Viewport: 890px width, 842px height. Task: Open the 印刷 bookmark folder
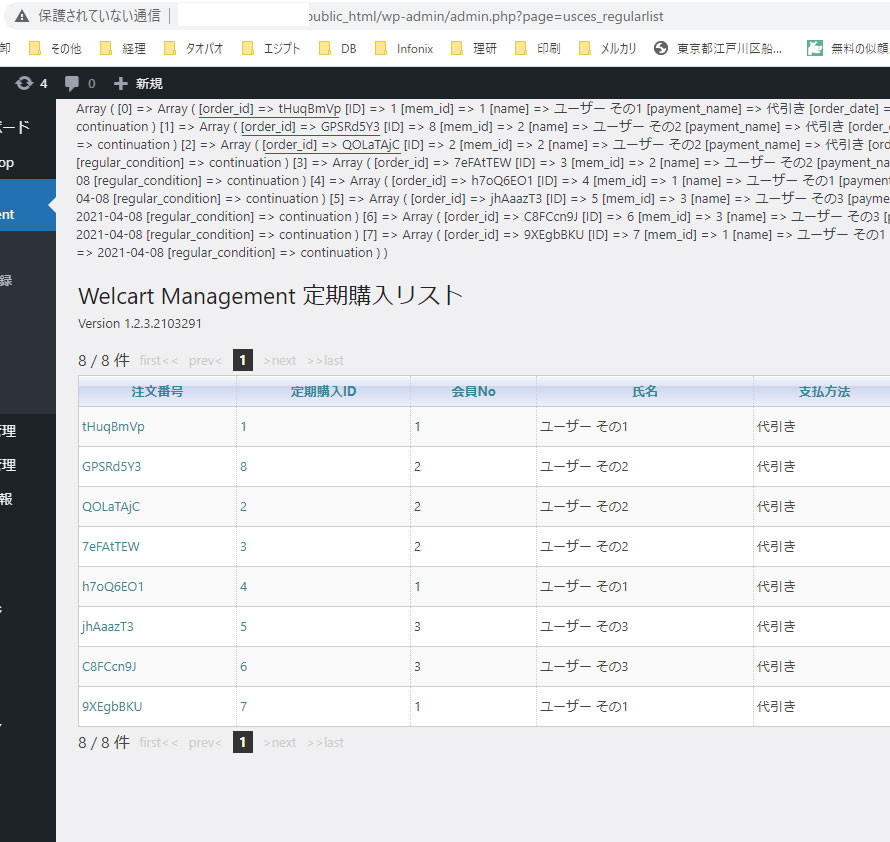click(x=538, y=49)
